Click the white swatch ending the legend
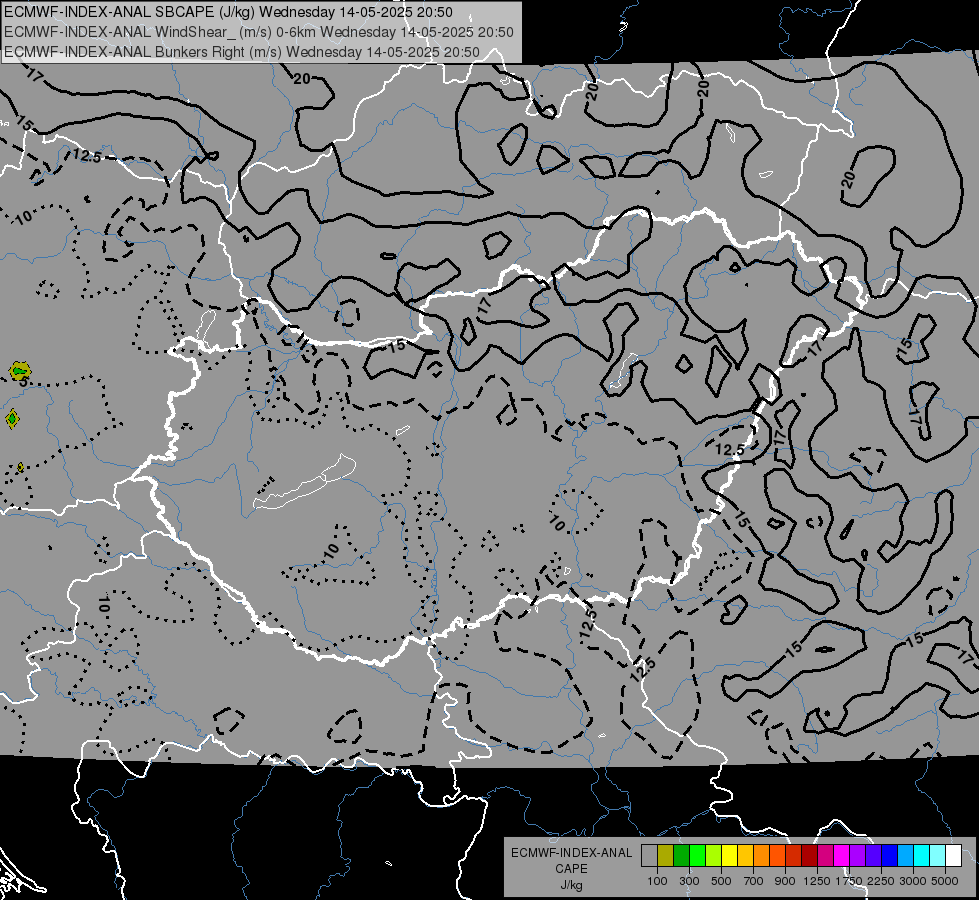The image size is (979, 900). pos(953,855)
